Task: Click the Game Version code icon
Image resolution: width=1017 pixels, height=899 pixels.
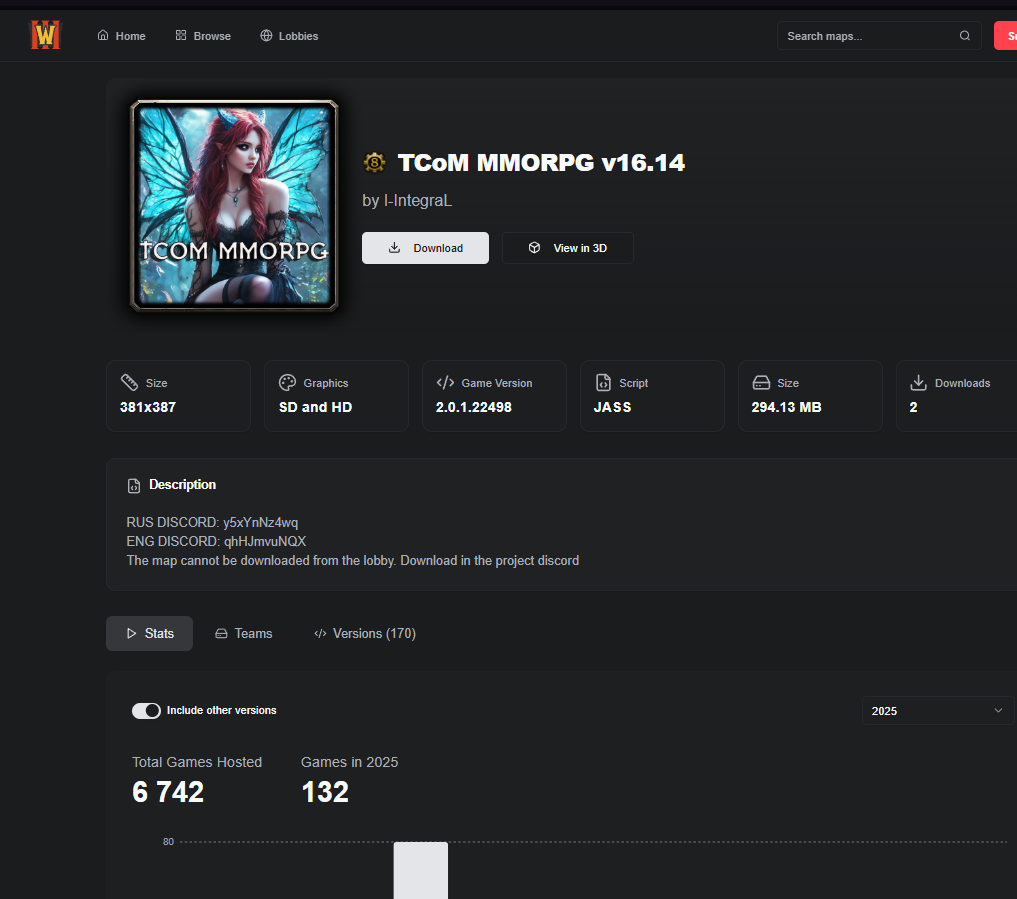Action: click(x=445, y=383)
